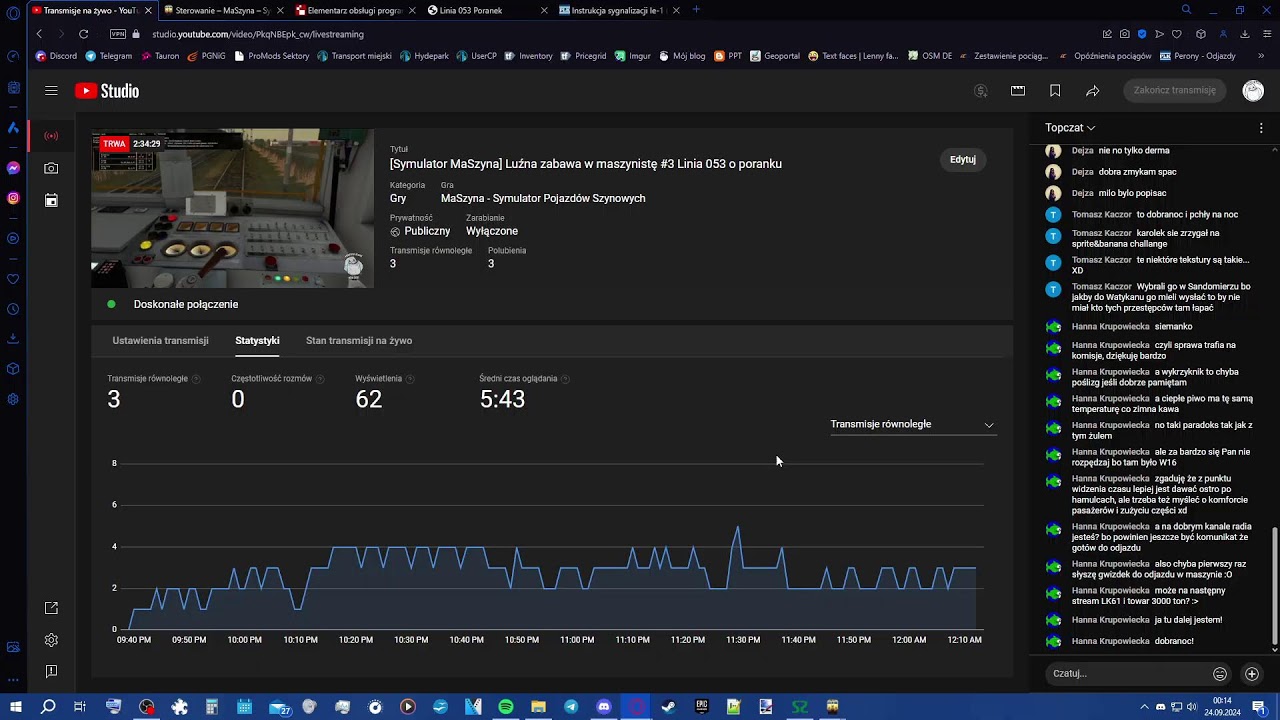The height and width of the screenshot is (720, 1280).
Task: Share the live stream via arrow icon
Action: pyautogui.click(x=1093, y=91)
